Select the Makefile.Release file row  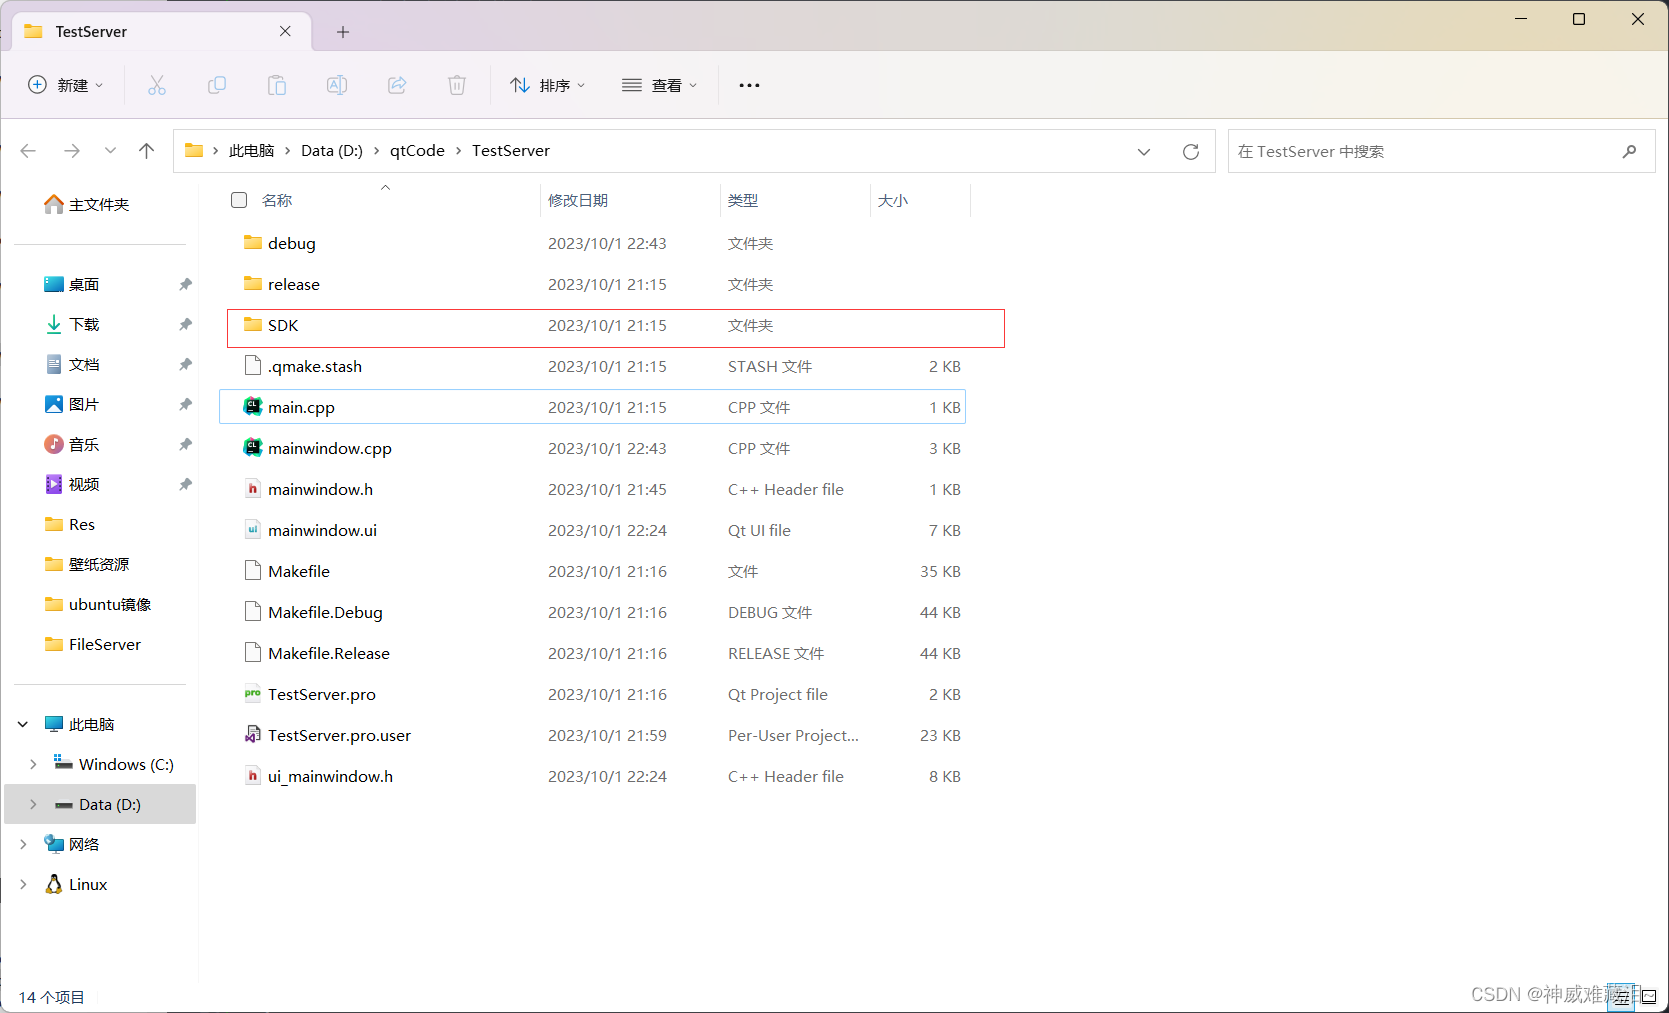click(593, 653)
